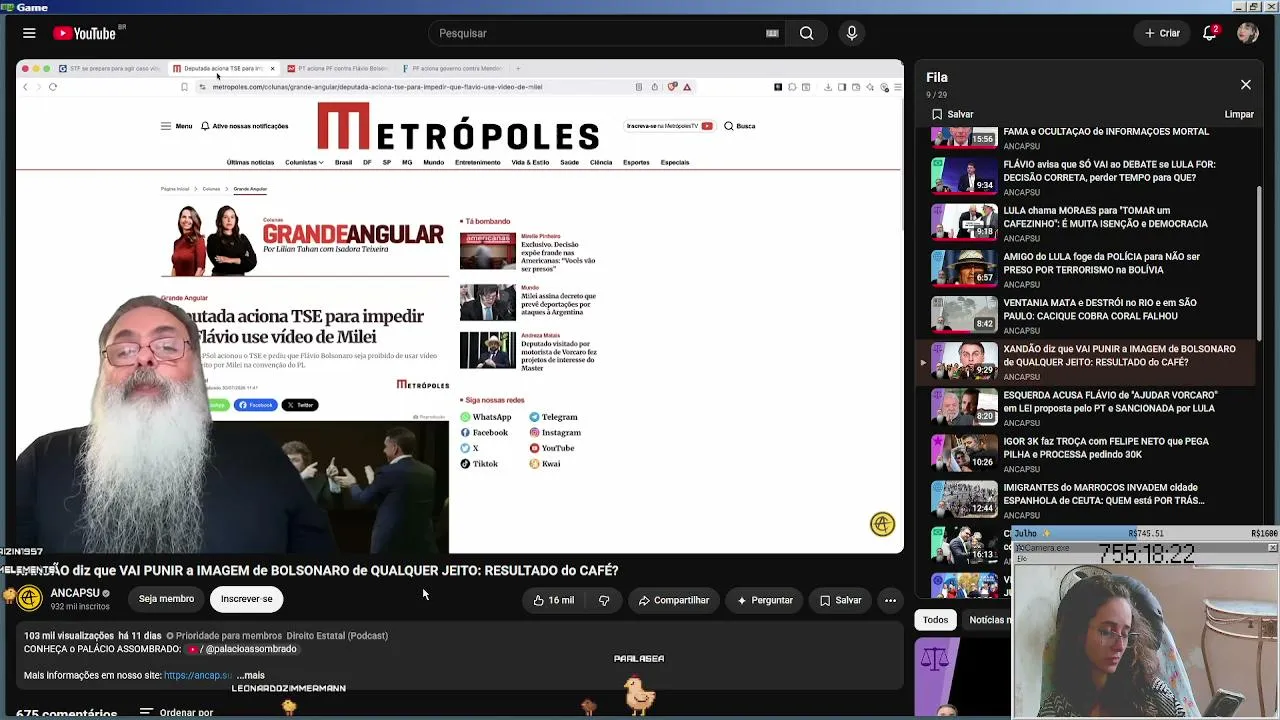The height and width of the screenshot is (720, 1280).
Task: Click the Kwai icon under Siga nossas redes
Action: coord(534,464)
